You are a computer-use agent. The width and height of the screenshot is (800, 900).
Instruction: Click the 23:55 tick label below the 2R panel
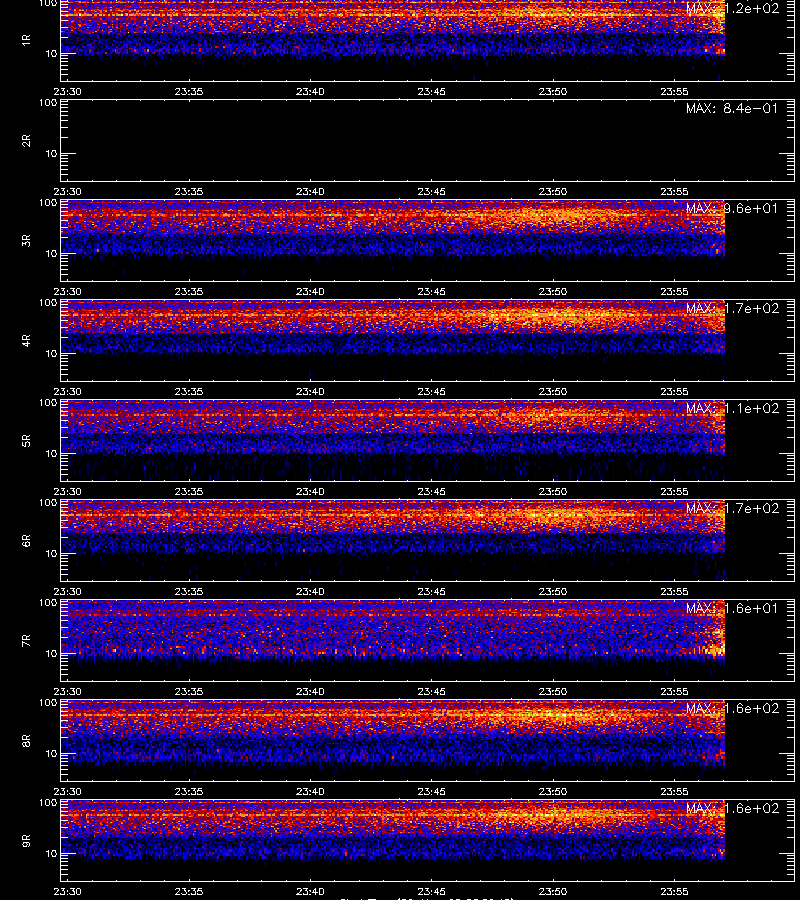[x=674, y=191]
